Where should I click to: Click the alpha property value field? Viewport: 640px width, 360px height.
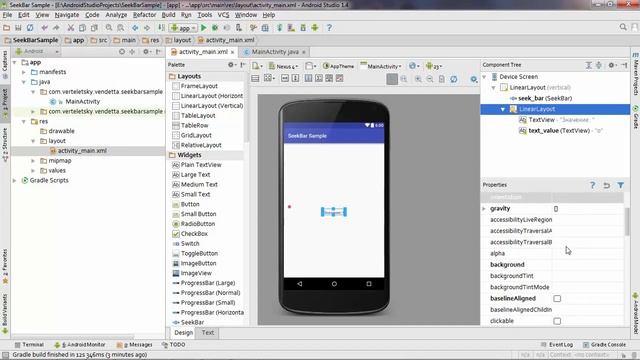pyautogui.click(x=588, y=253)
